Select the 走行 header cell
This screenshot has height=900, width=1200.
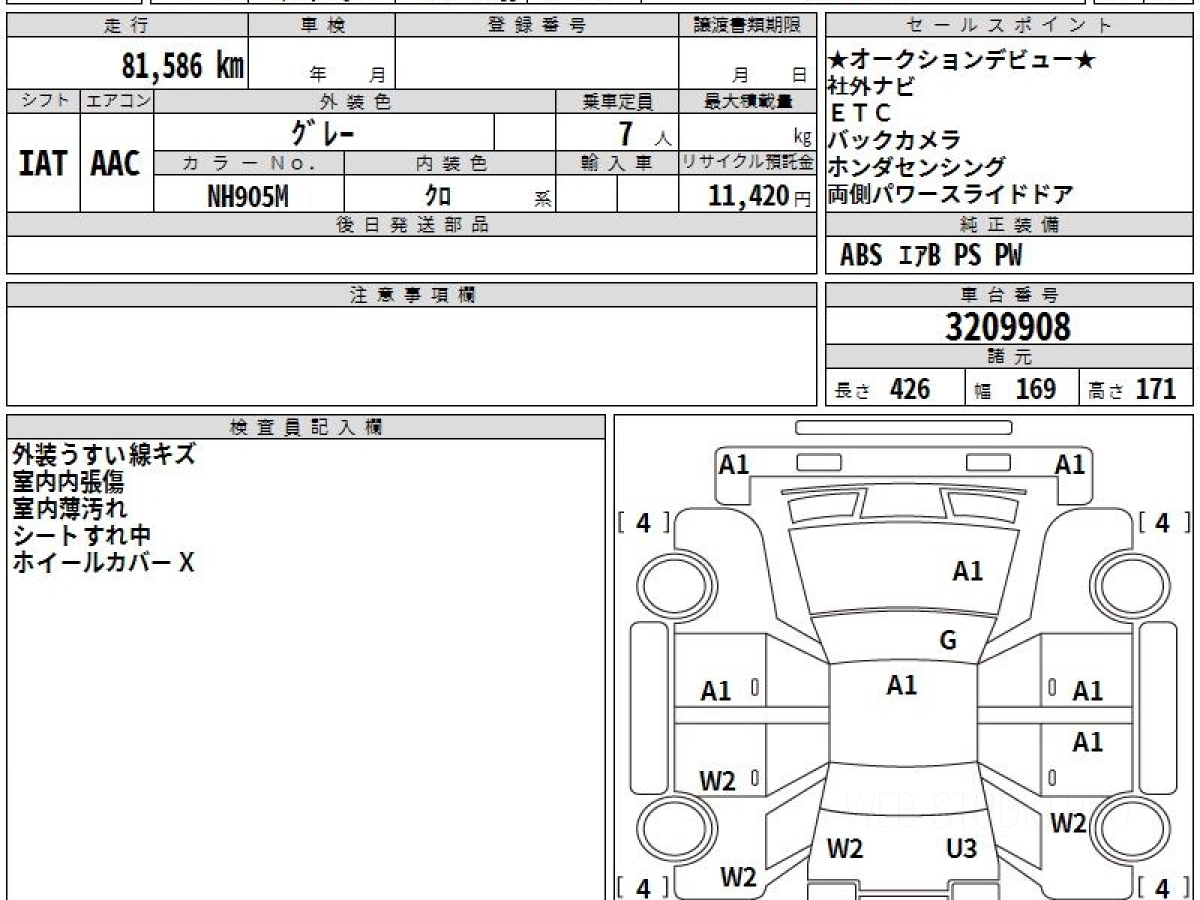click(x=127, y=26)
